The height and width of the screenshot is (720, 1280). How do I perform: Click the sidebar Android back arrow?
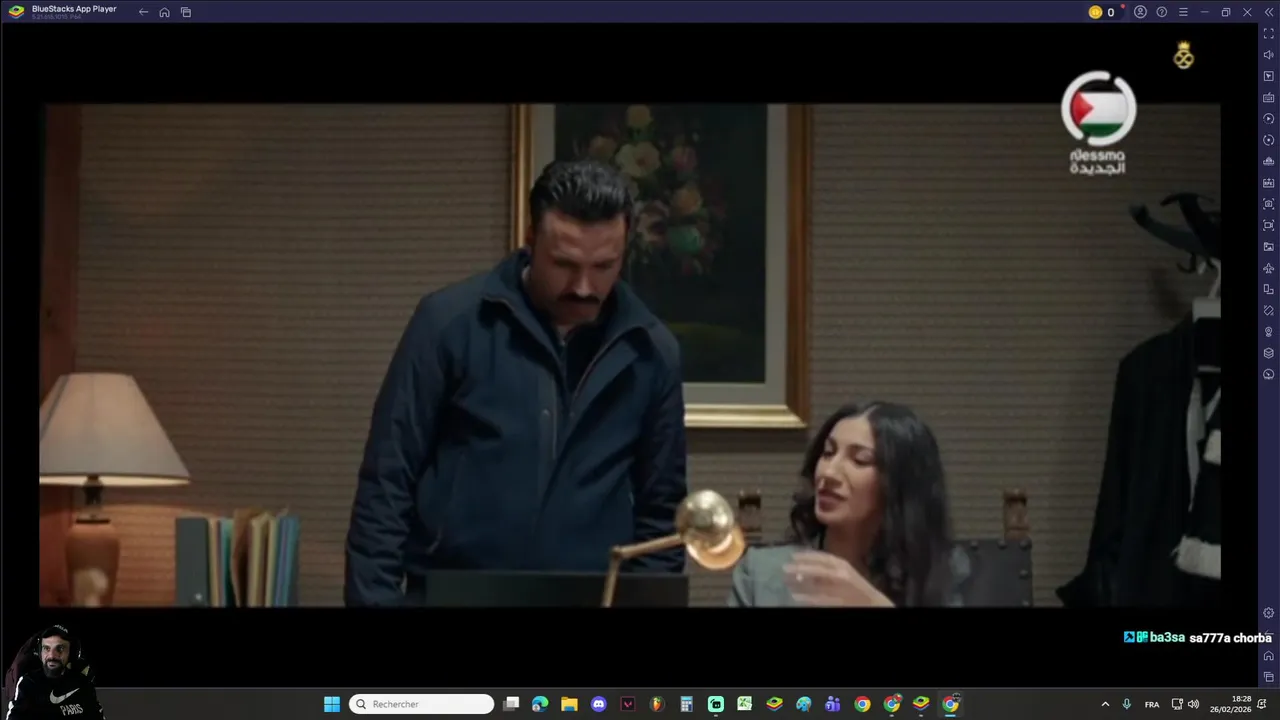[x=1269, y=635]
